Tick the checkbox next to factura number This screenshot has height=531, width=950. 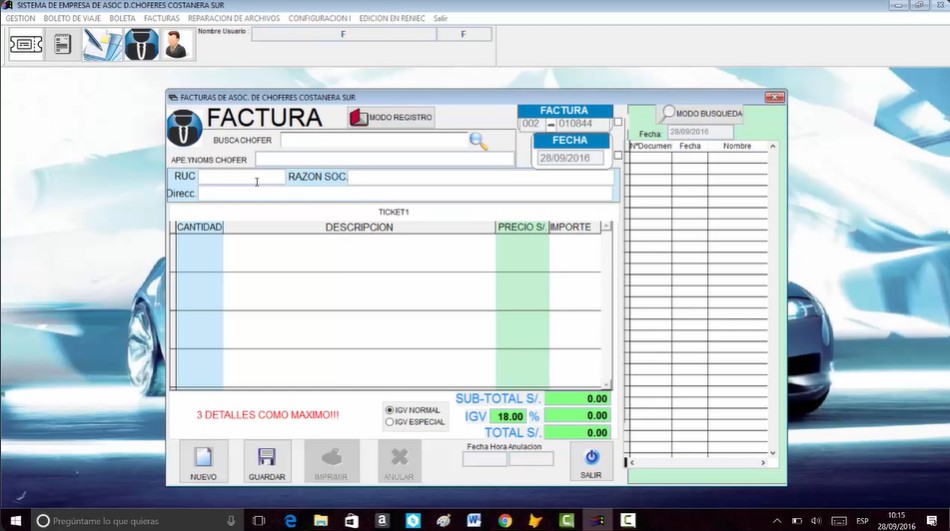(x=618, y=122)
